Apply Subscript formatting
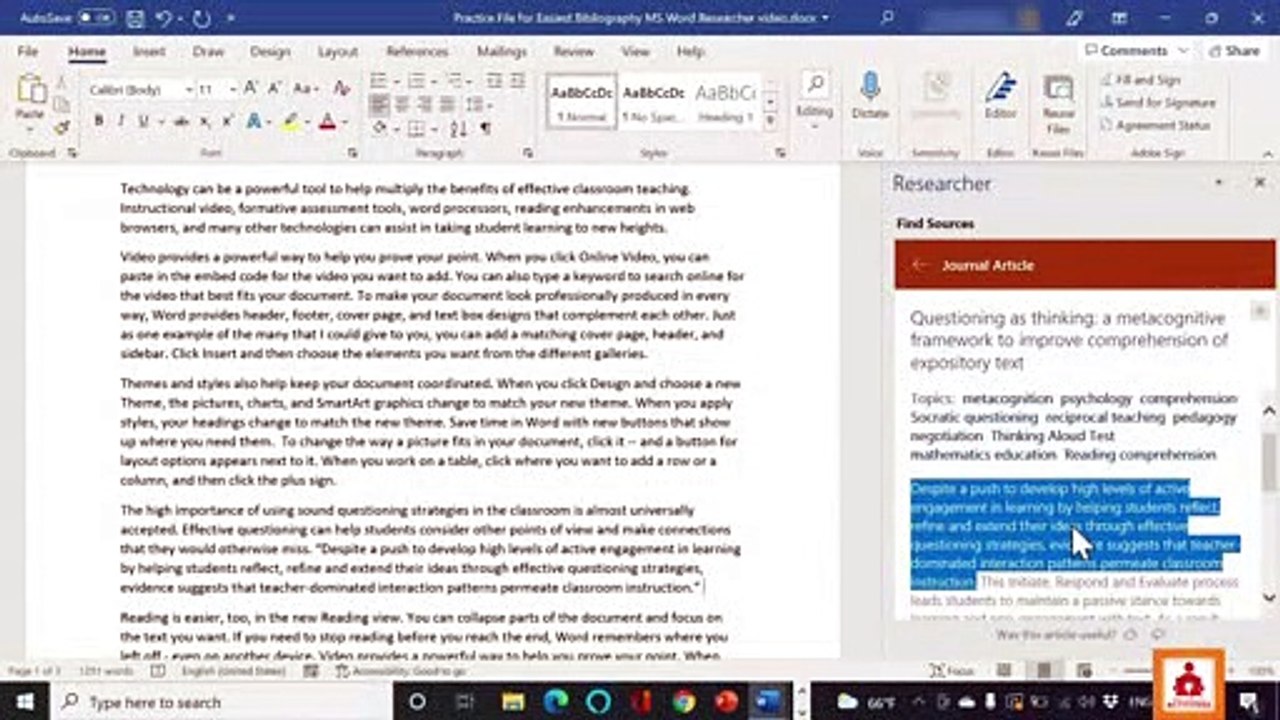 click(204, 121)
